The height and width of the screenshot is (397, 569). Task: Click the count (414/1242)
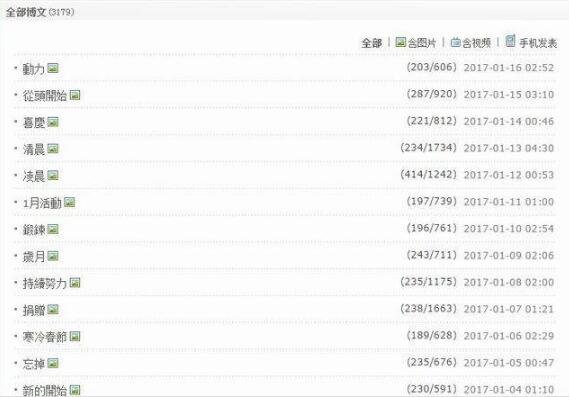point(428,175)
